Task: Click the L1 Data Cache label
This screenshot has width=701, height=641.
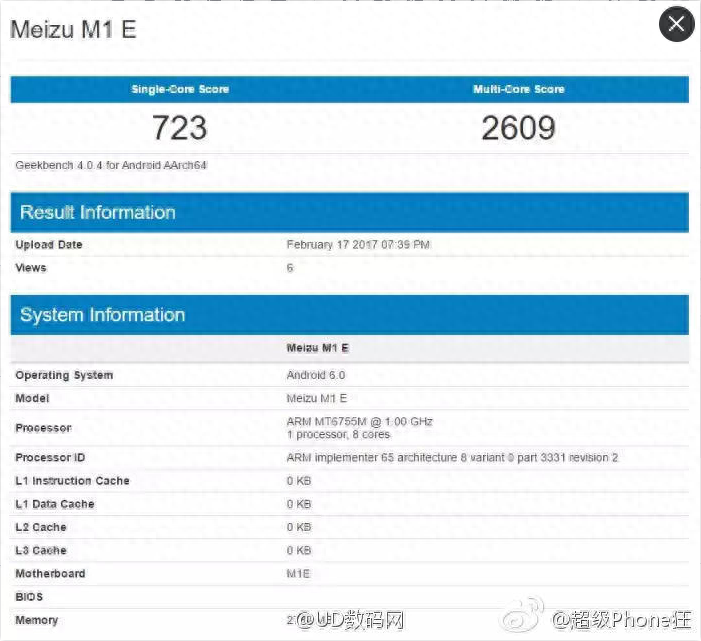Action: (55, 504)
